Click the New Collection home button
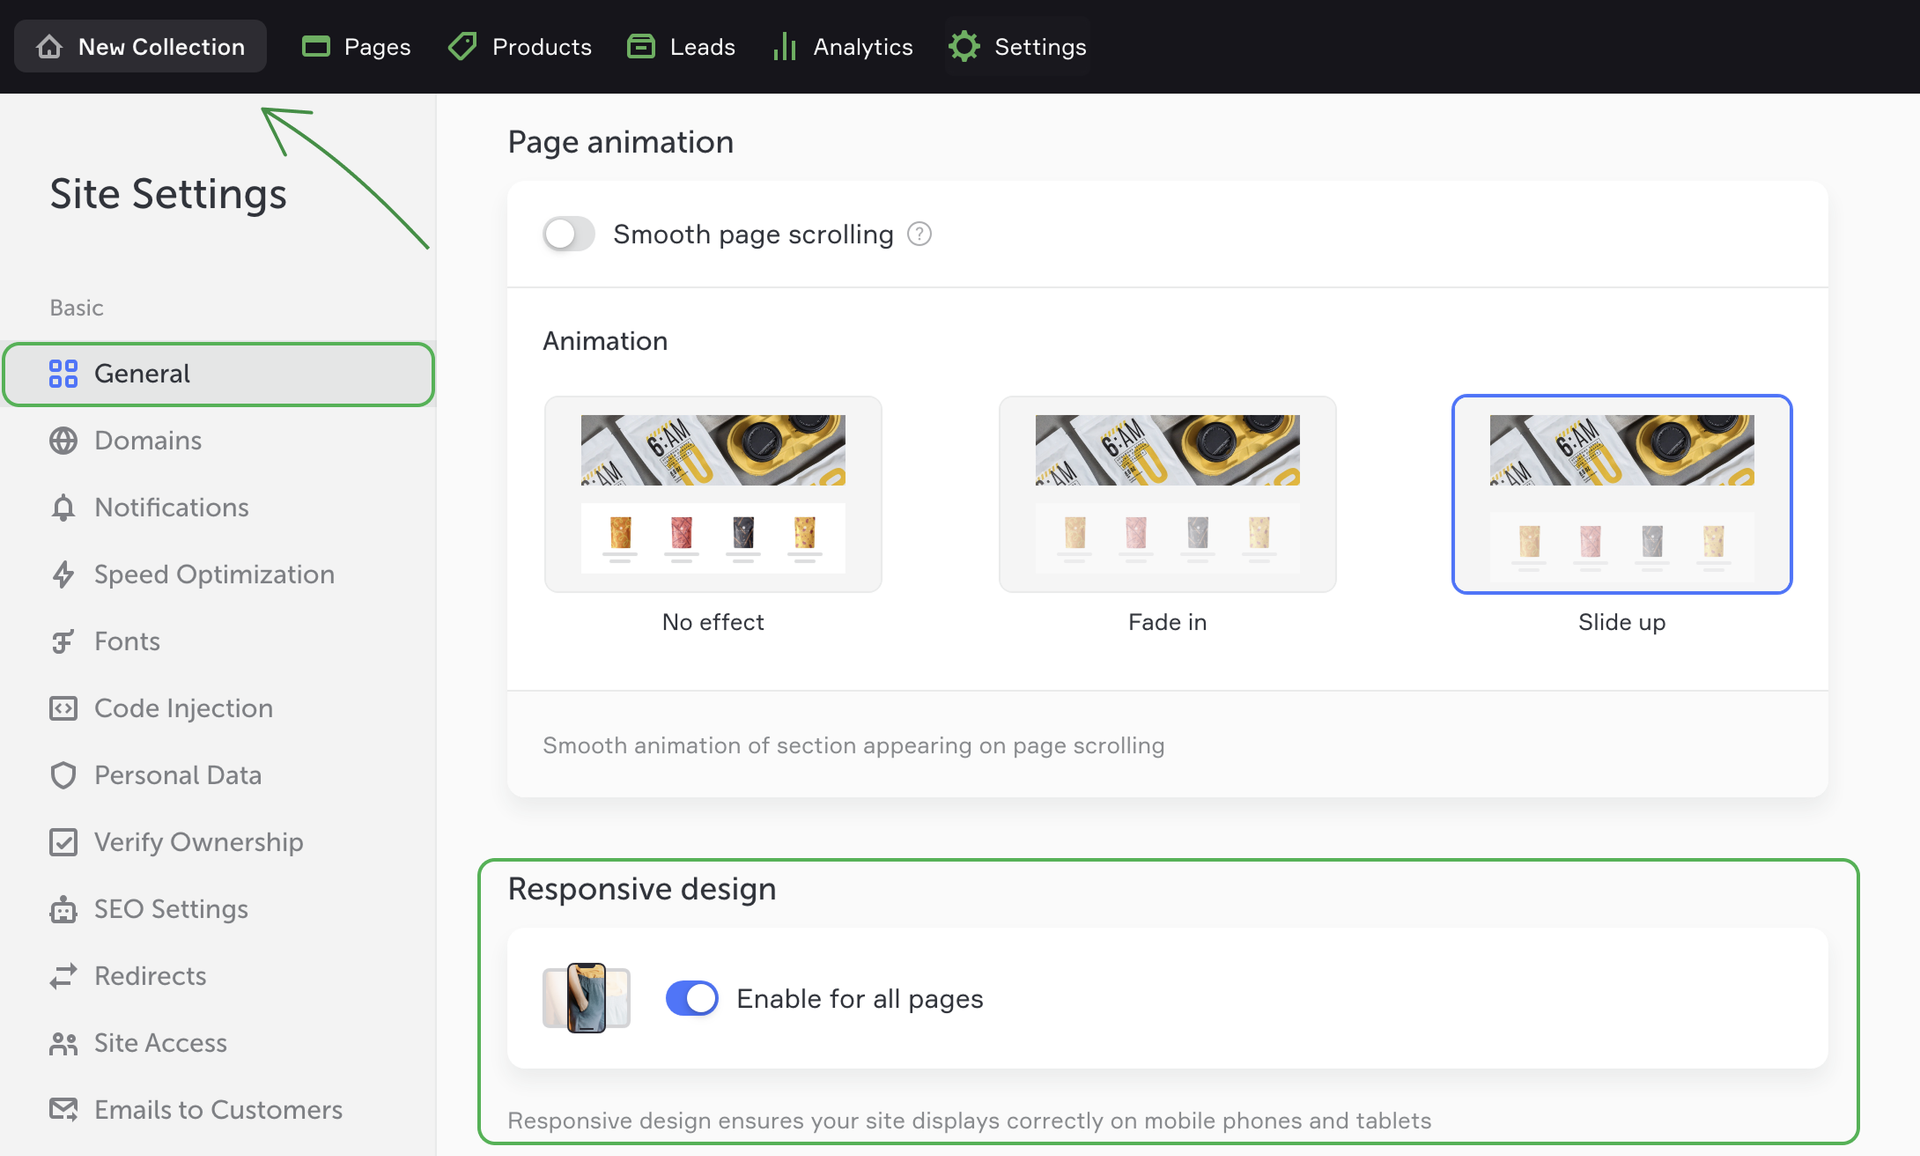1920x1156 pixels. (x=141, y=47)
